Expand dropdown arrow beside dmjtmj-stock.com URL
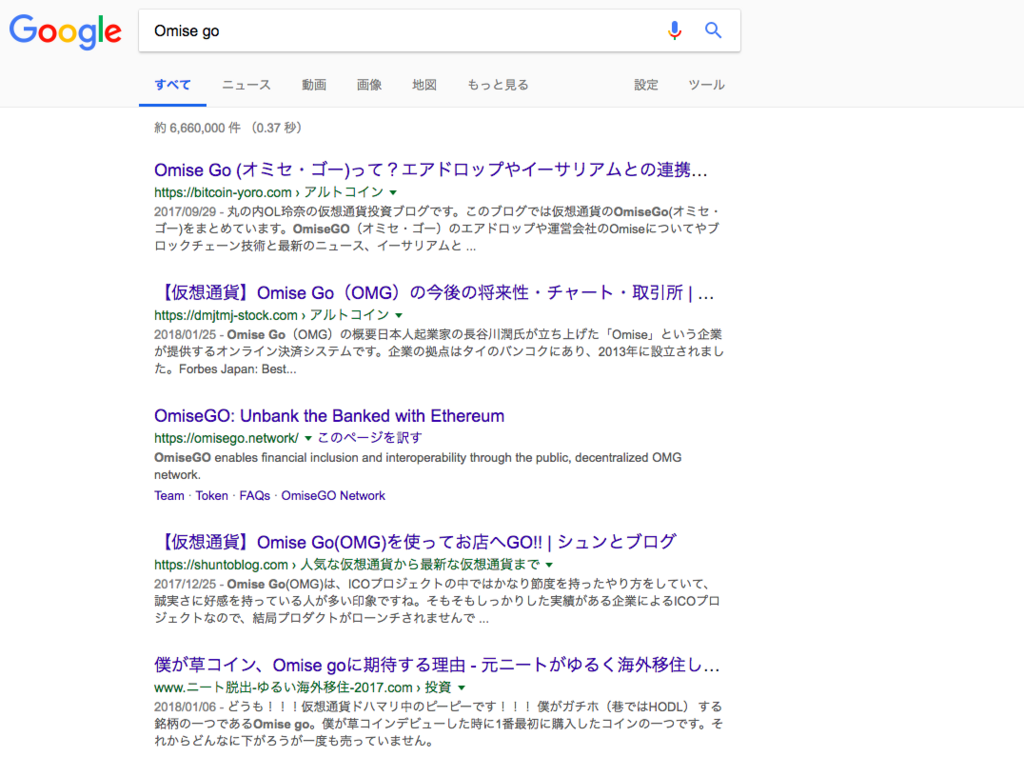Image resolution: width=1024 pixels, height=757 pixels. (399, 315)
